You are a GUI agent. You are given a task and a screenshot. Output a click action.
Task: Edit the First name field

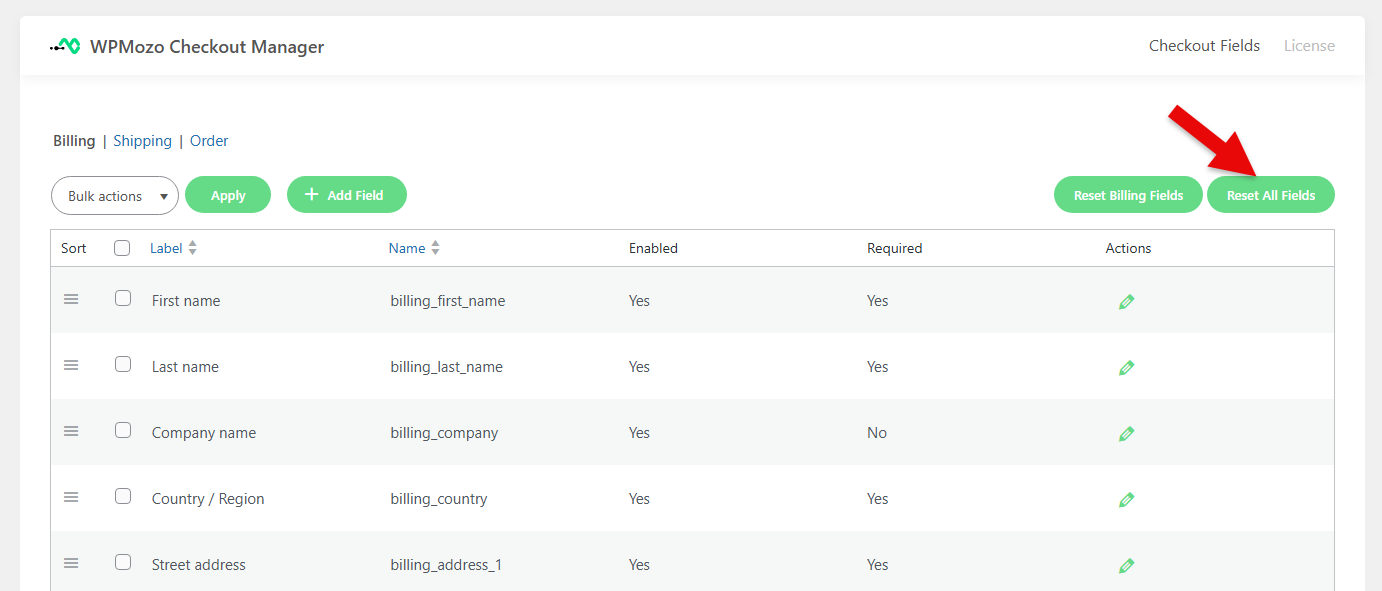click(x=1127, y=302)
